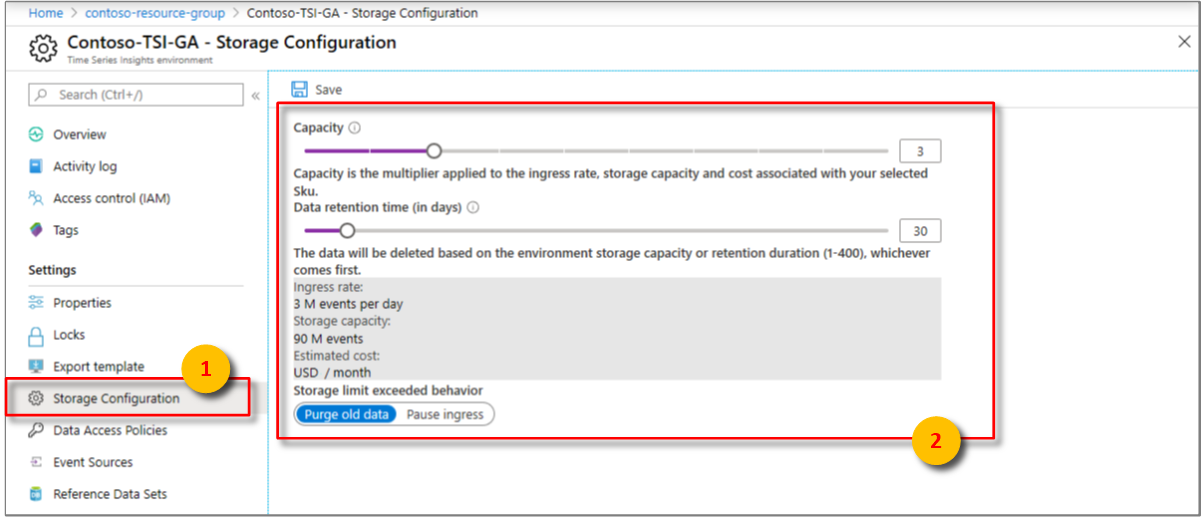Image resolution: width=1202 pixels, height=517 pixels.
Task: Collapse the sidebar with double-chevron
Action: [255, 95]
